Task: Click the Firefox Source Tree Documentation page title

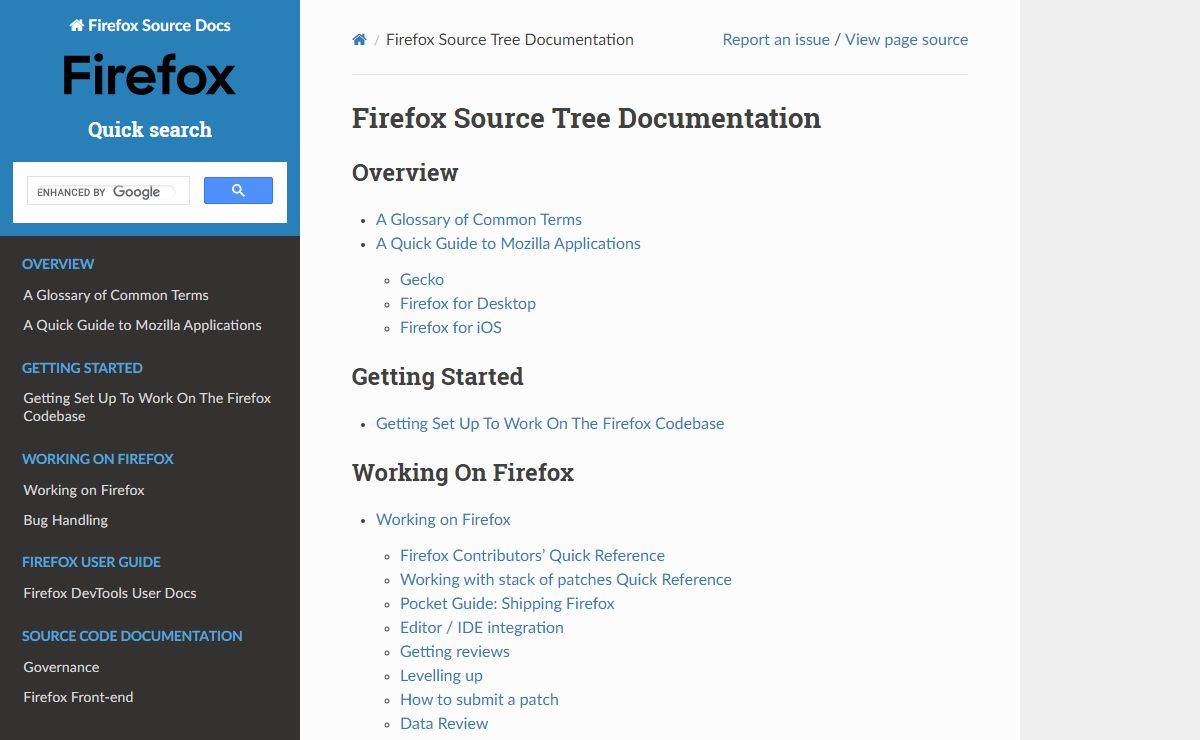Action: [x=586, y=118]
